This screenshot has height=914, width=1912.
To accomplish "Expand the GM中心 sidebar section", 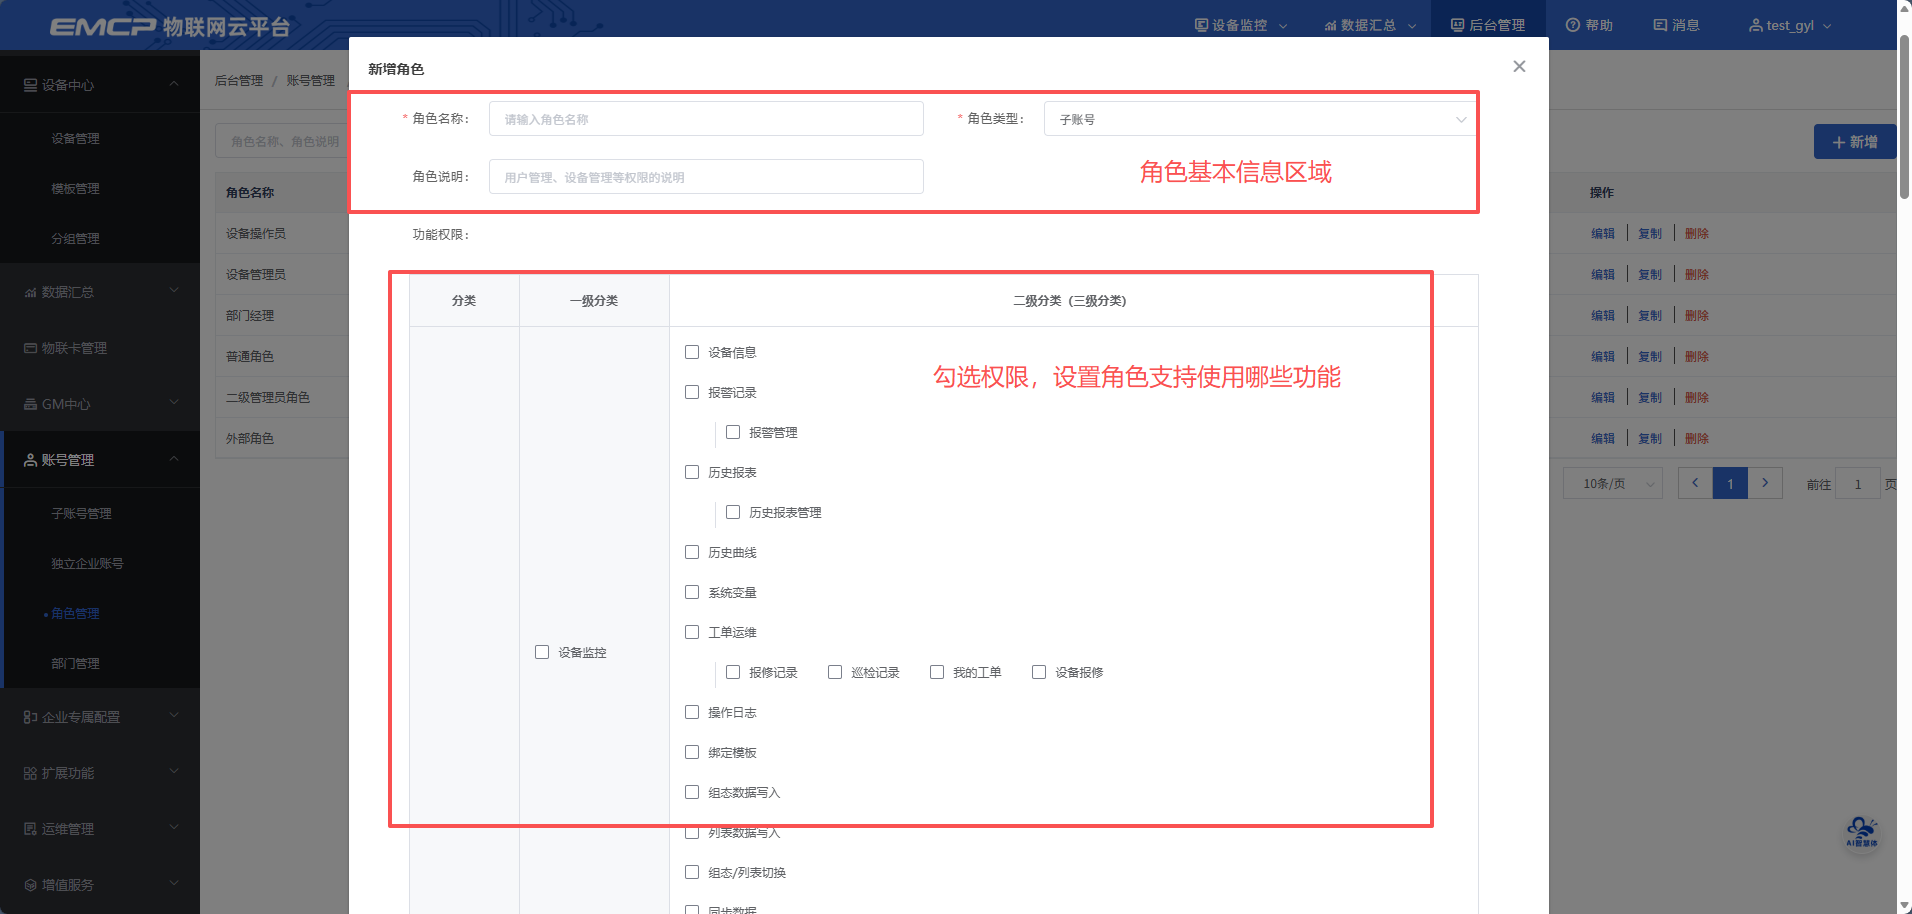I will (x=100, y=404).
